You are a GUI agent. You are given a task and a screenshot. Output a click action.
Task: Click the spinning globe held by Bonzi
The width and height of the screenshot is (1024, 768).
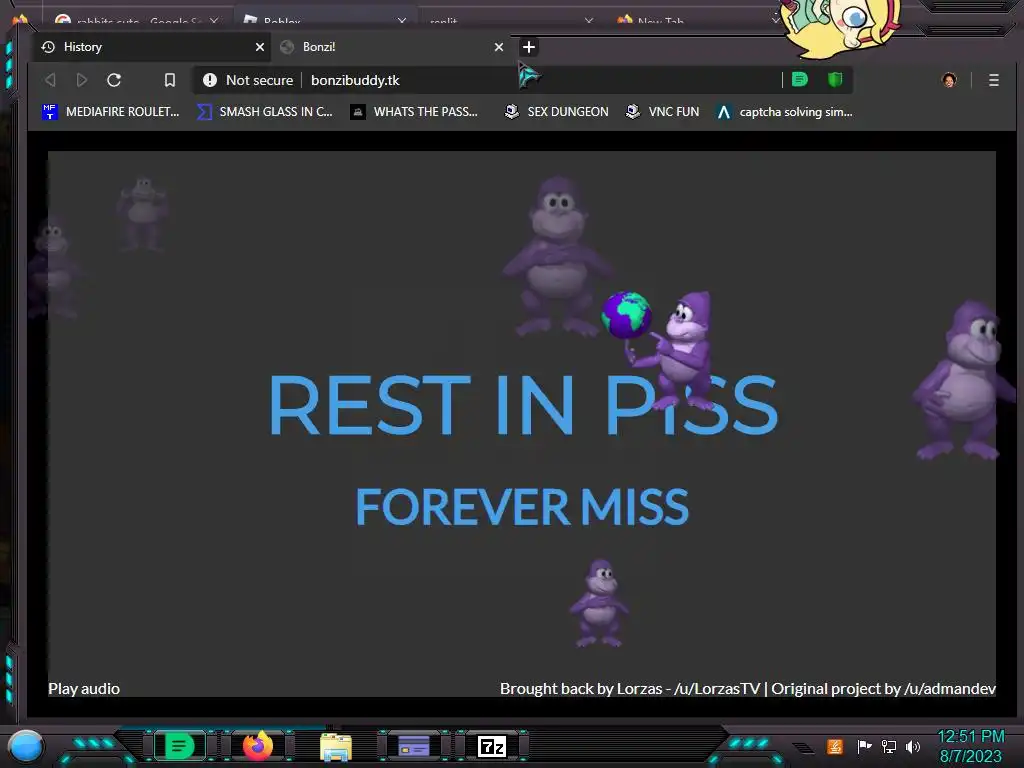point(626,315)
